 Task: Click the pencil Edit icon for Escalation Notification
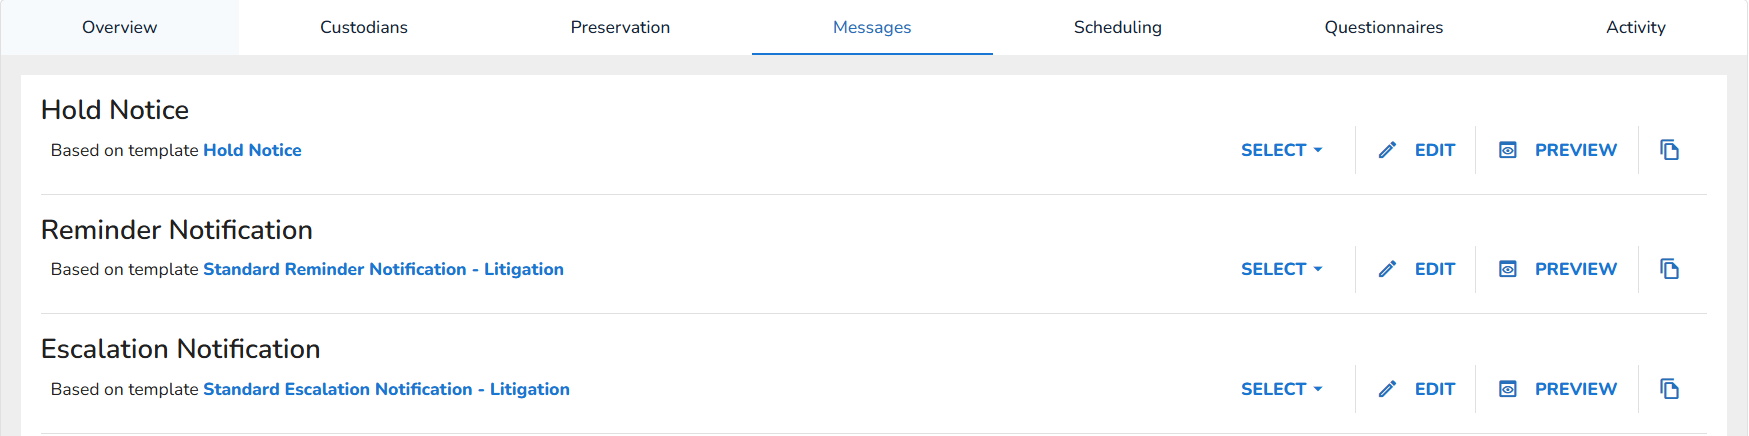(1387, 389)
